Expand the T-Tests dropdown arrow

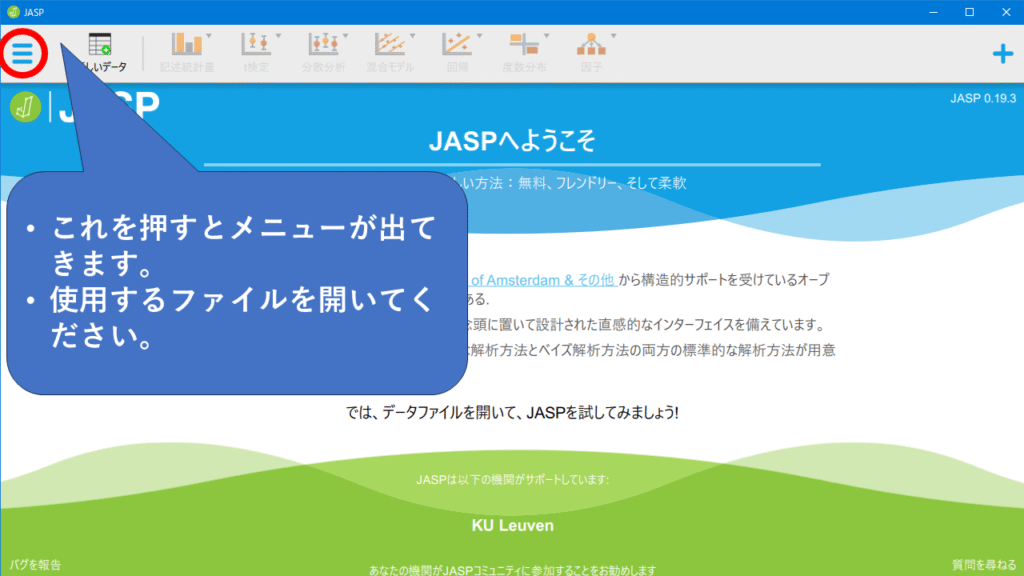(278, 36)
